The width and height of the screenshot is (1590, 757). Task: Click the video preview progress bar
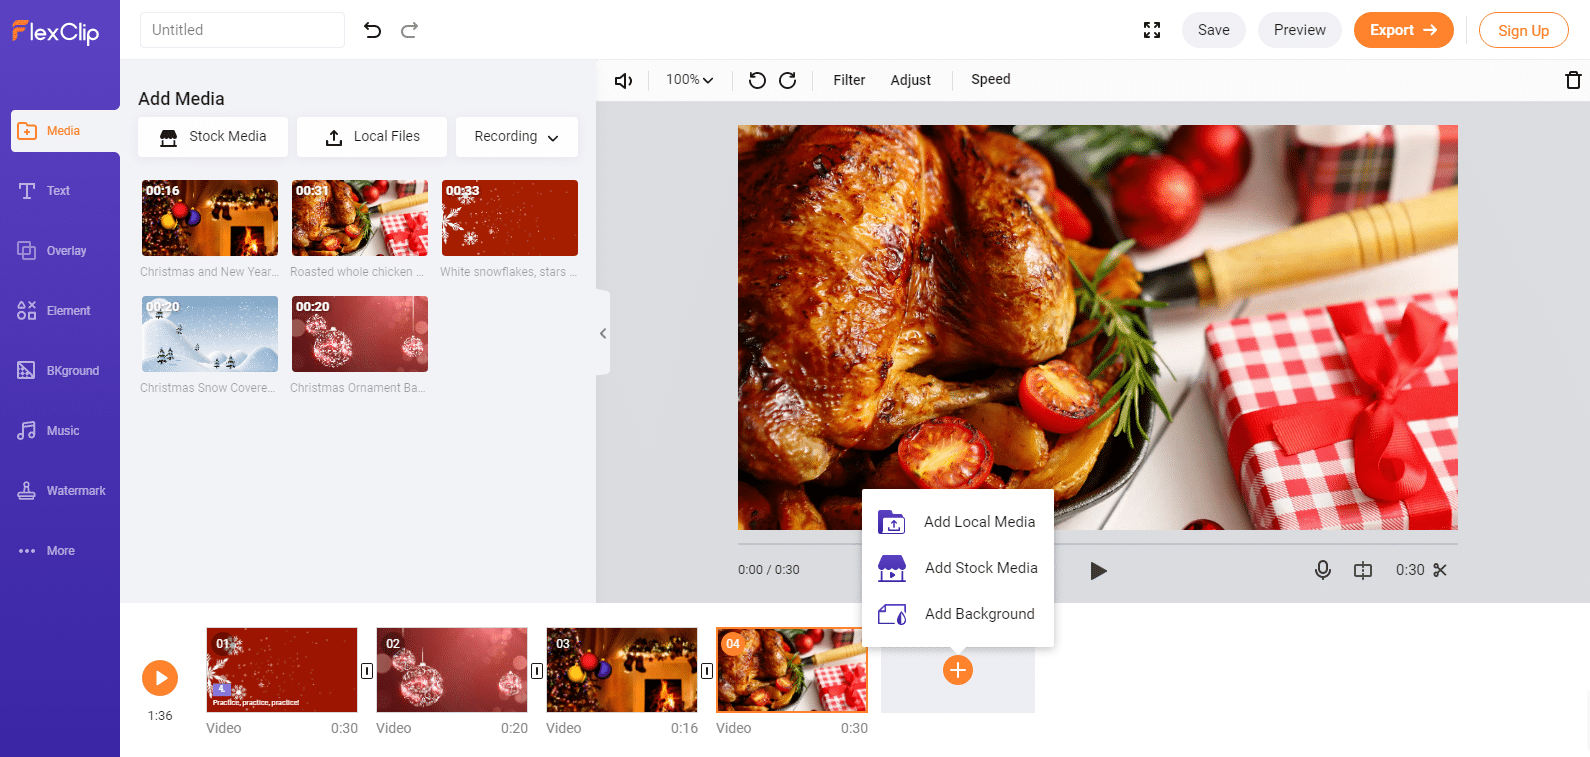[1097, 544]
